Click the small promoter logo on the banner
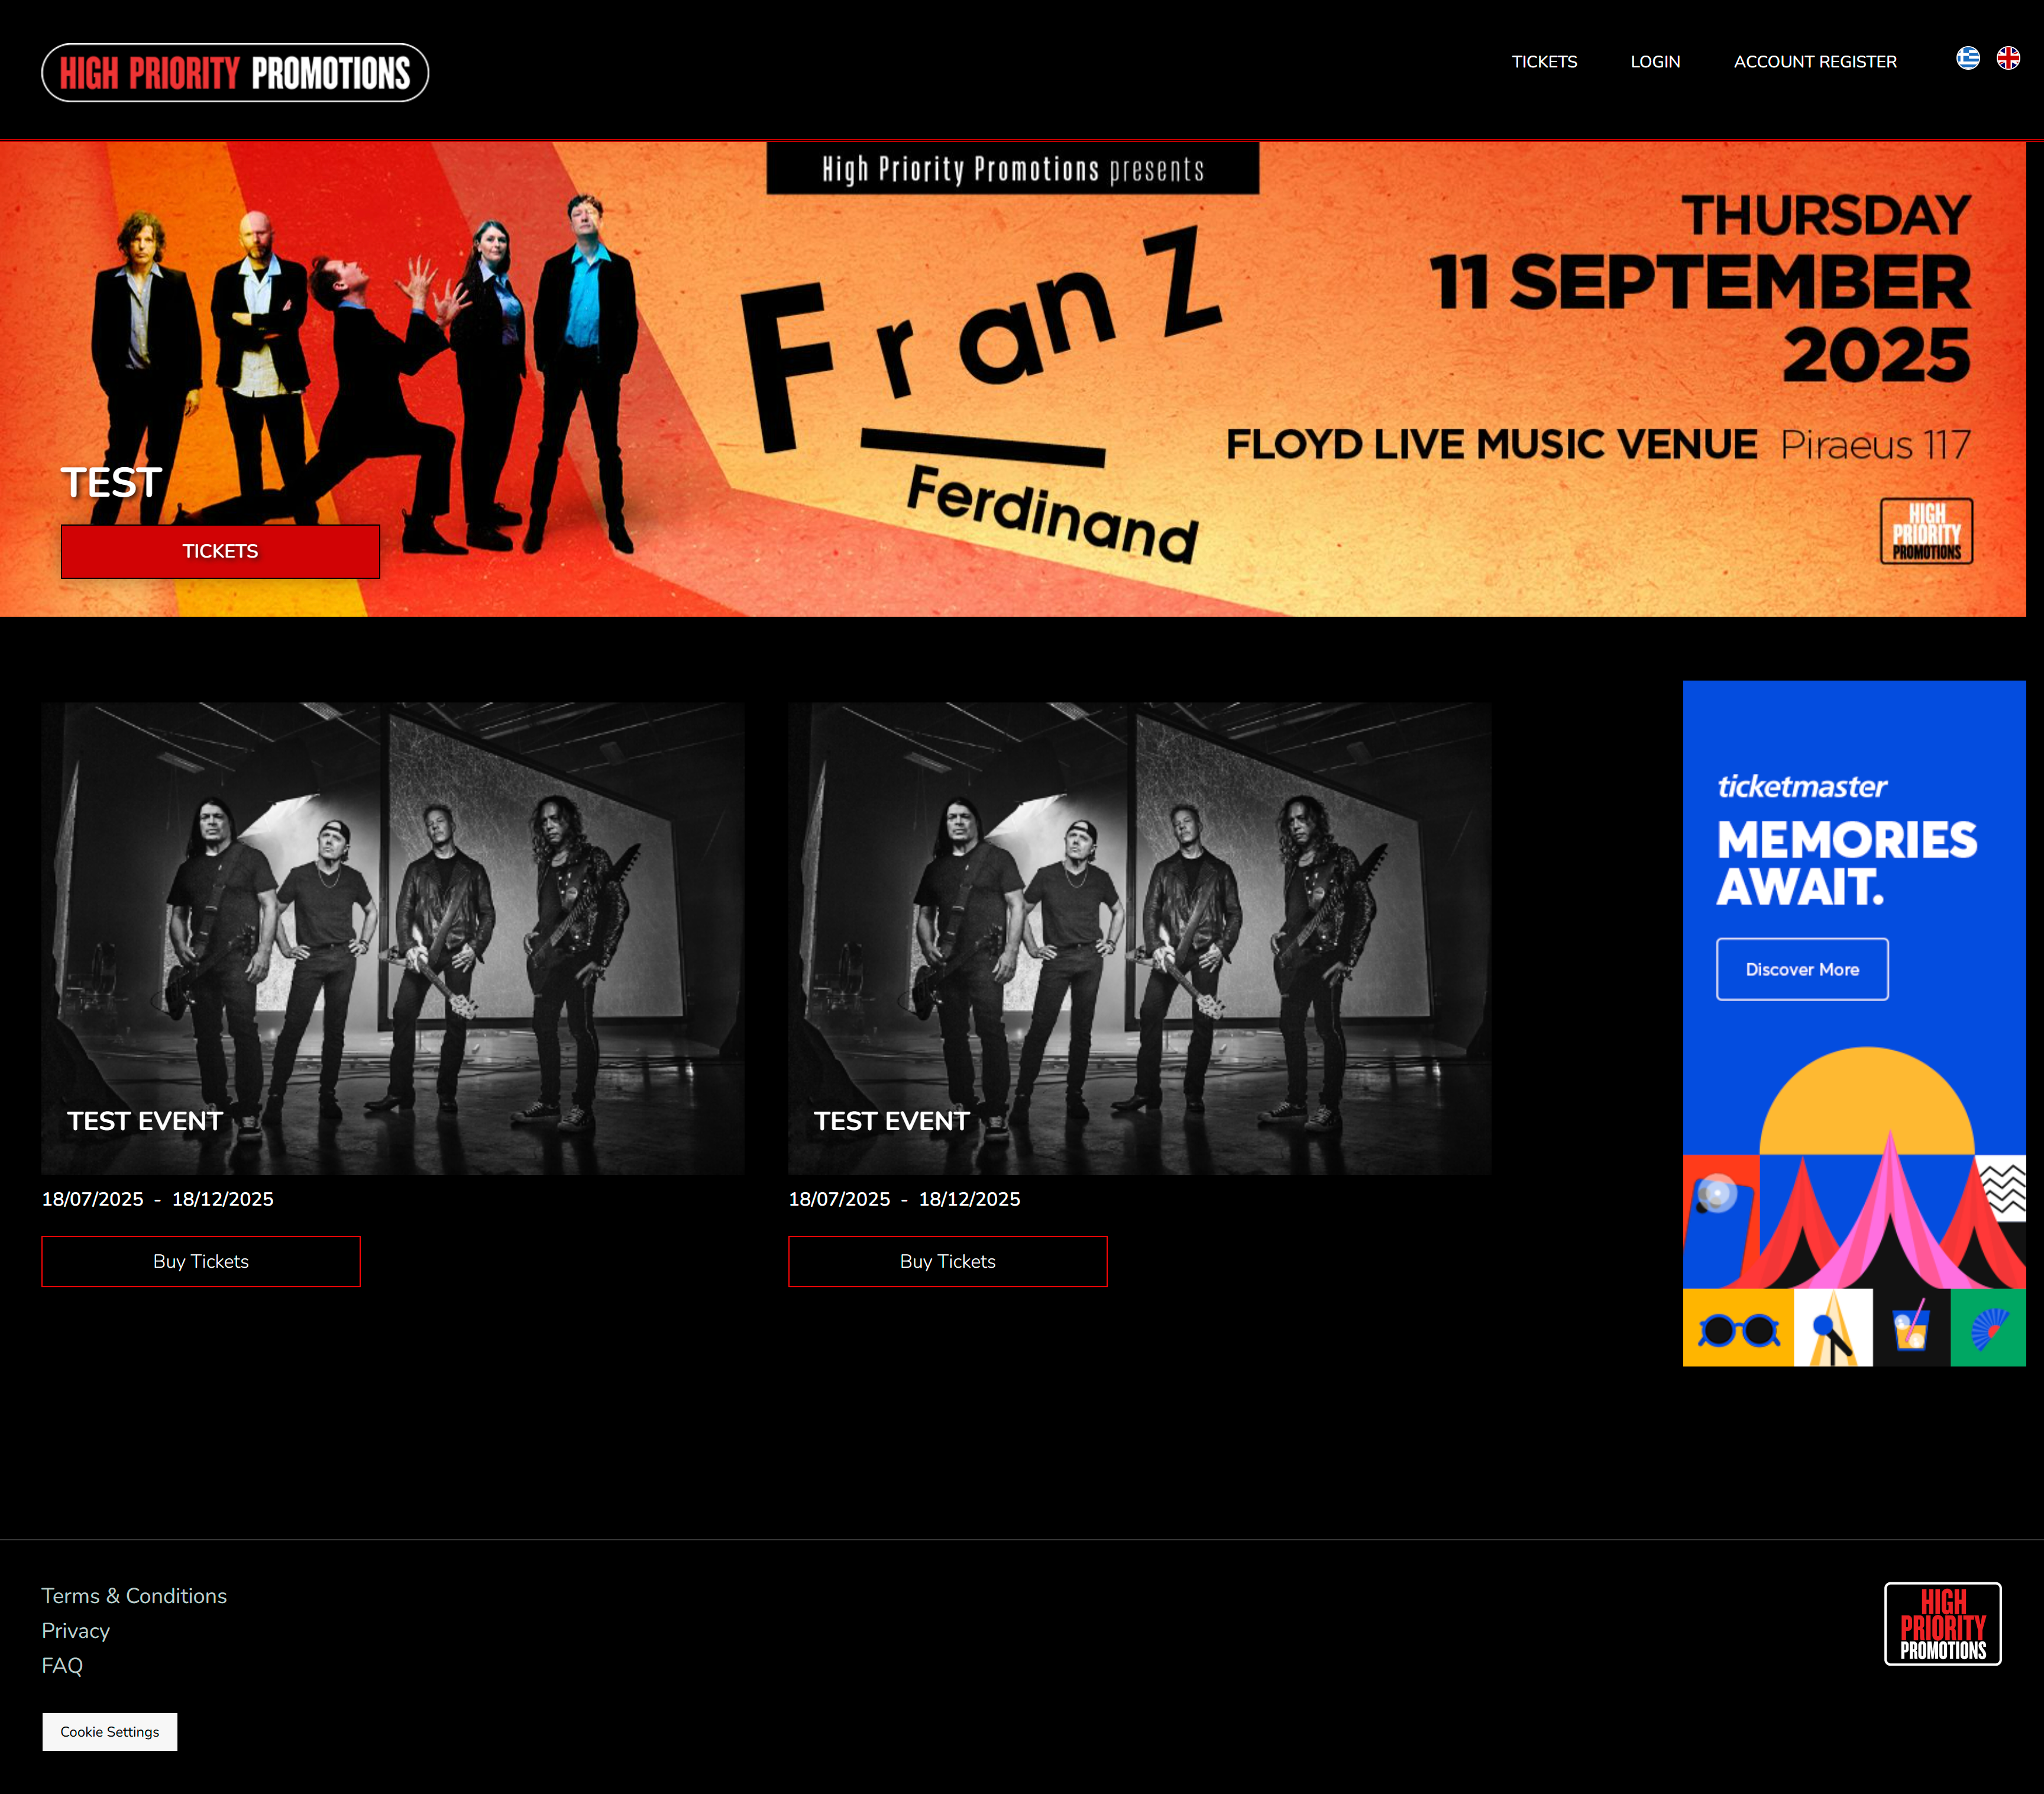The height and width of the screenshot is (1794, 2044). pyautogui.click(x=1926, y=531)
